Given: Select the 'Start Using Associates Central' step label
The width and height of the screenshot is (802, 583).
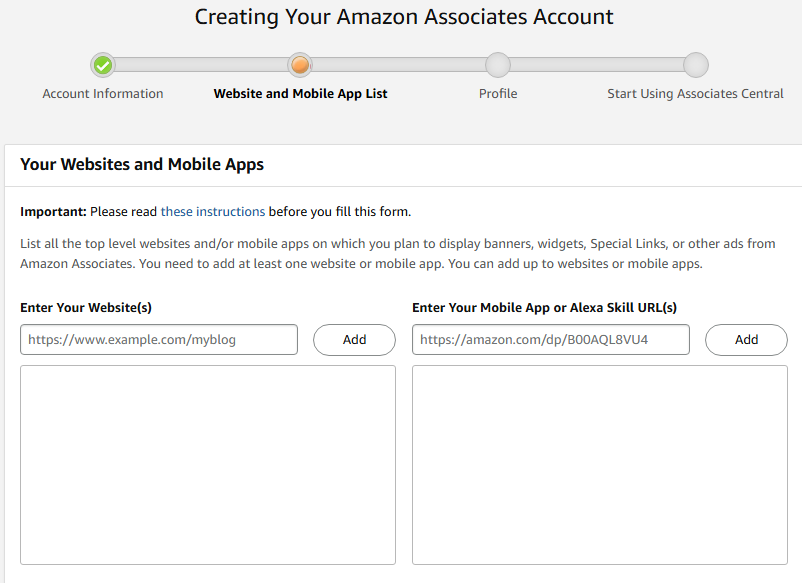Looking at the screenshot, I should tap(696, 94).
